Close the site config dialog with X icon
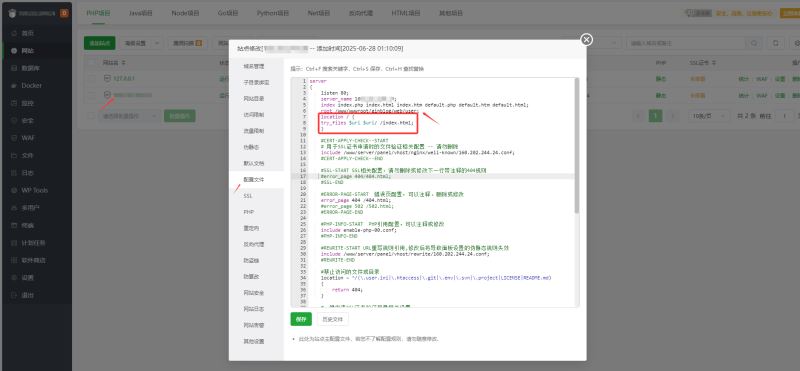 (587, 39)
